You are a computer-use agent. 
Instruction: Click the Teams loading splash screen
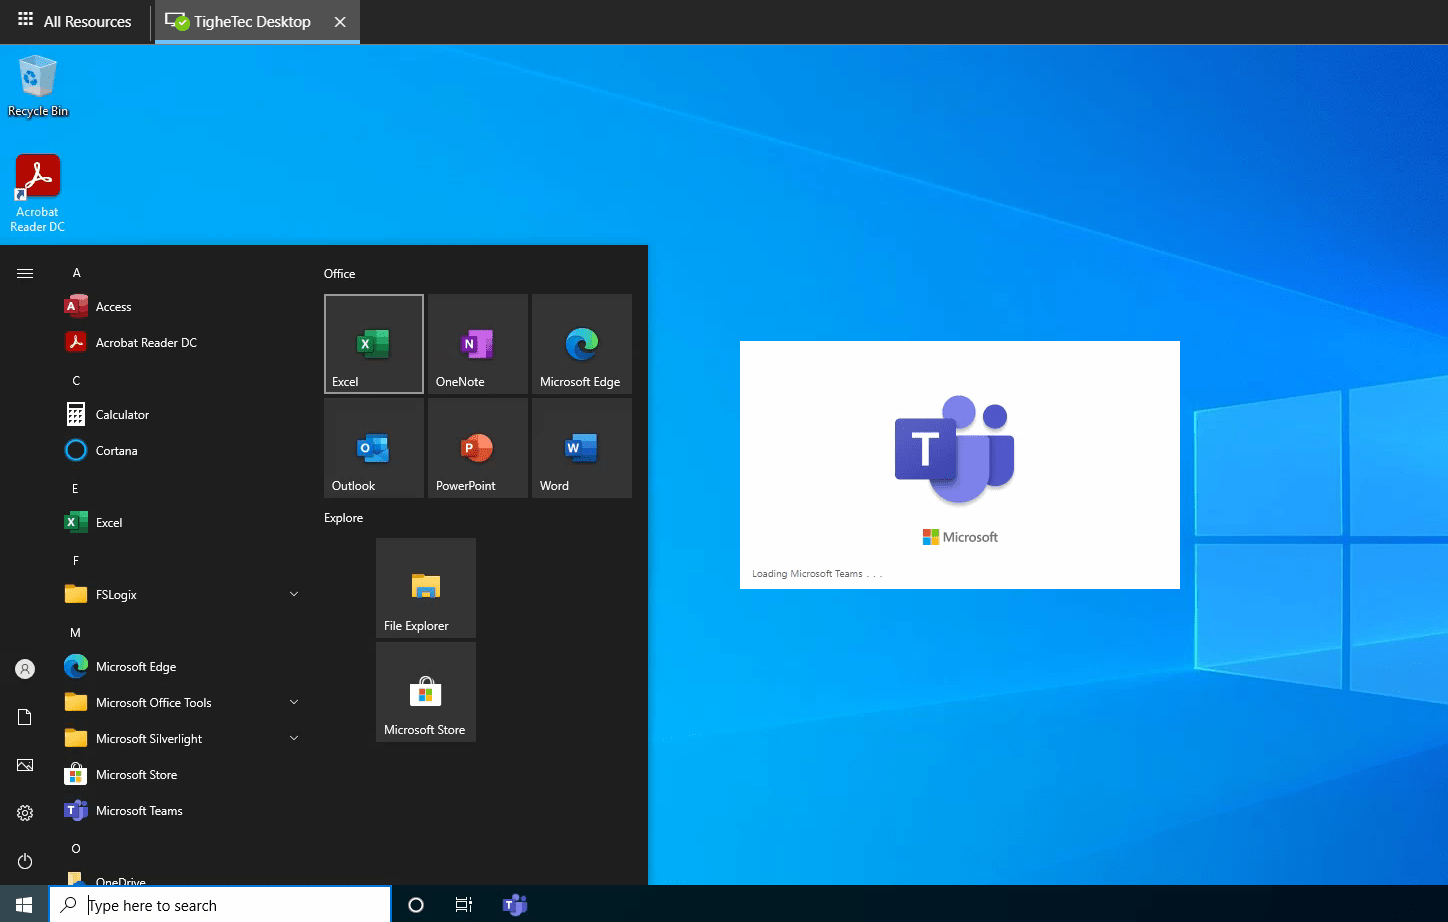click(x=960, y=465)
